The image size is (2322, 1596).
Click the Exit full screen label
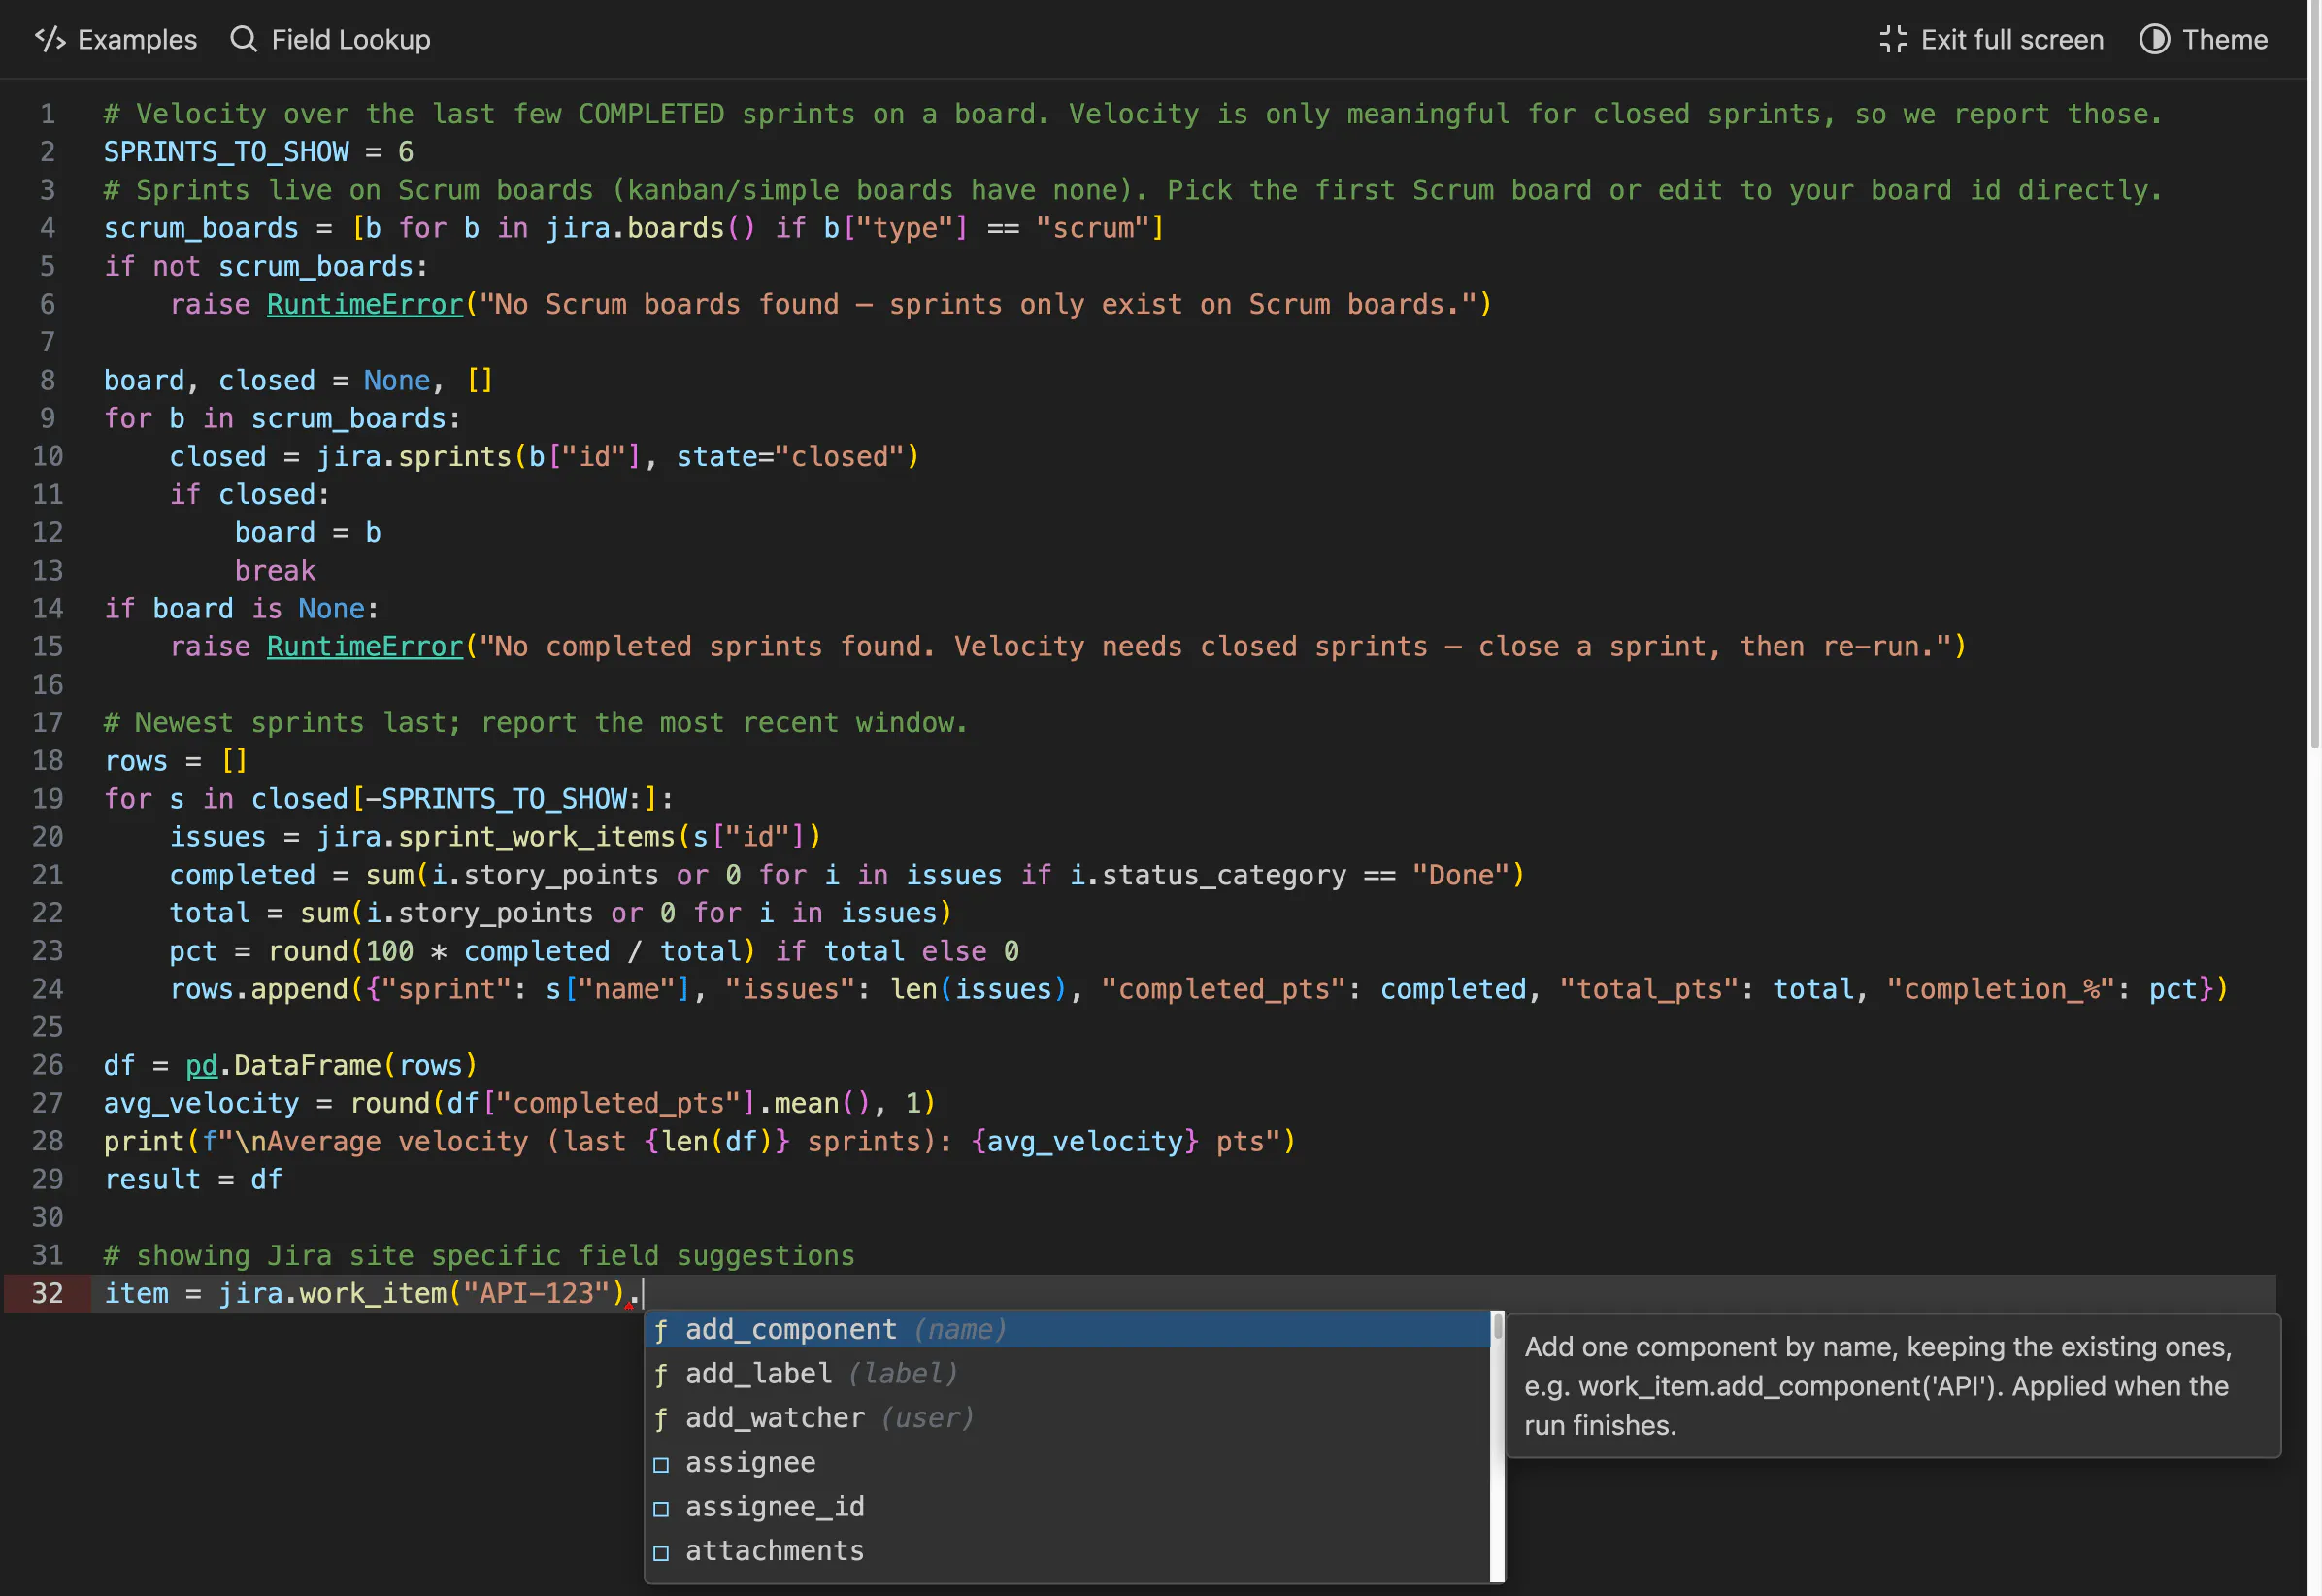point(2012,40)
